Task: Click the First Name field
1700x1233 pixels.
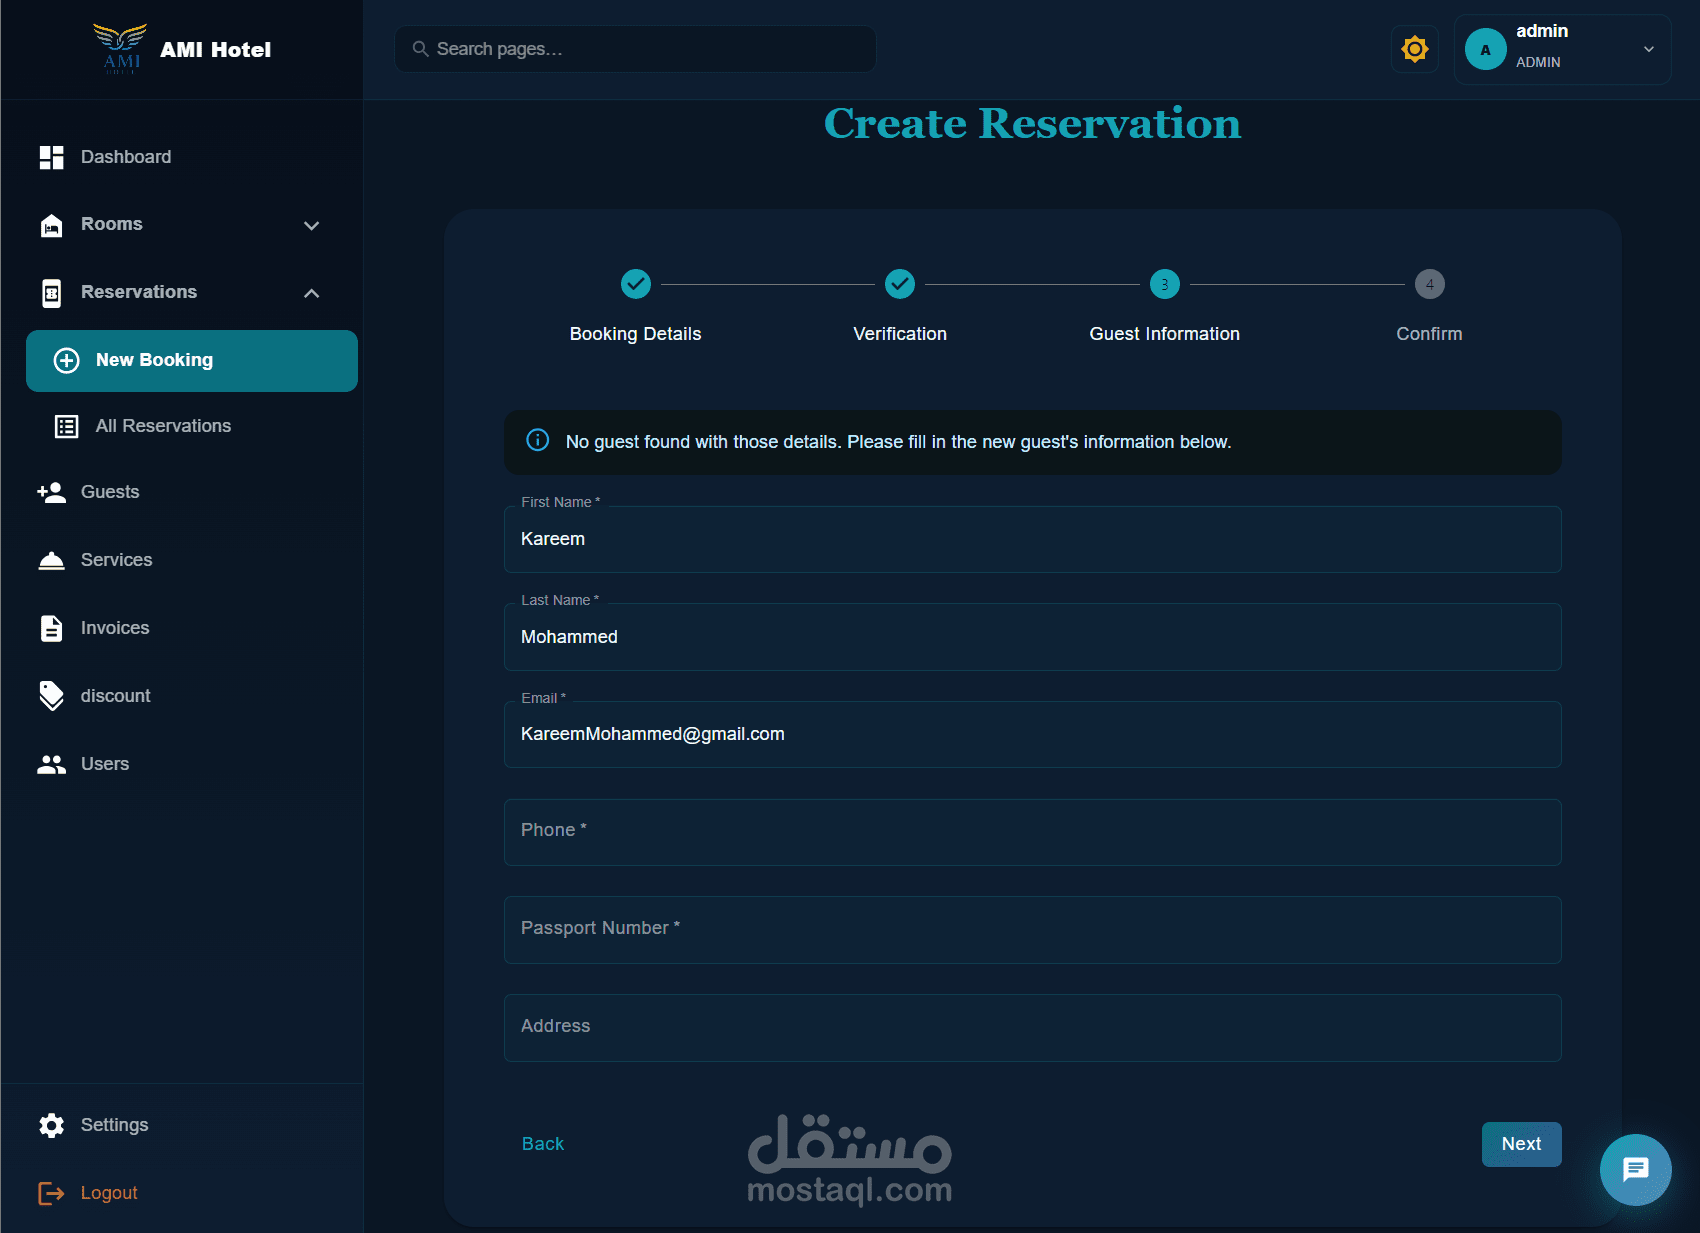Action: [1032, 539]
